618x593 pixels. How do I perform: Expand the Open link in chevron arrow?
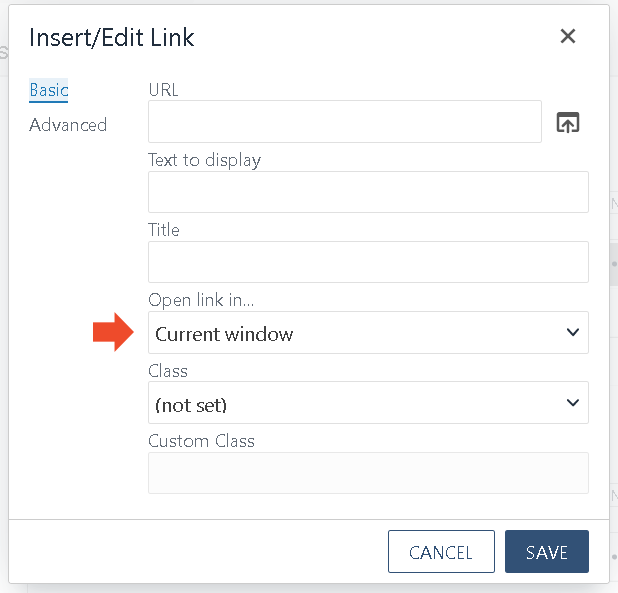pos(573,332)
